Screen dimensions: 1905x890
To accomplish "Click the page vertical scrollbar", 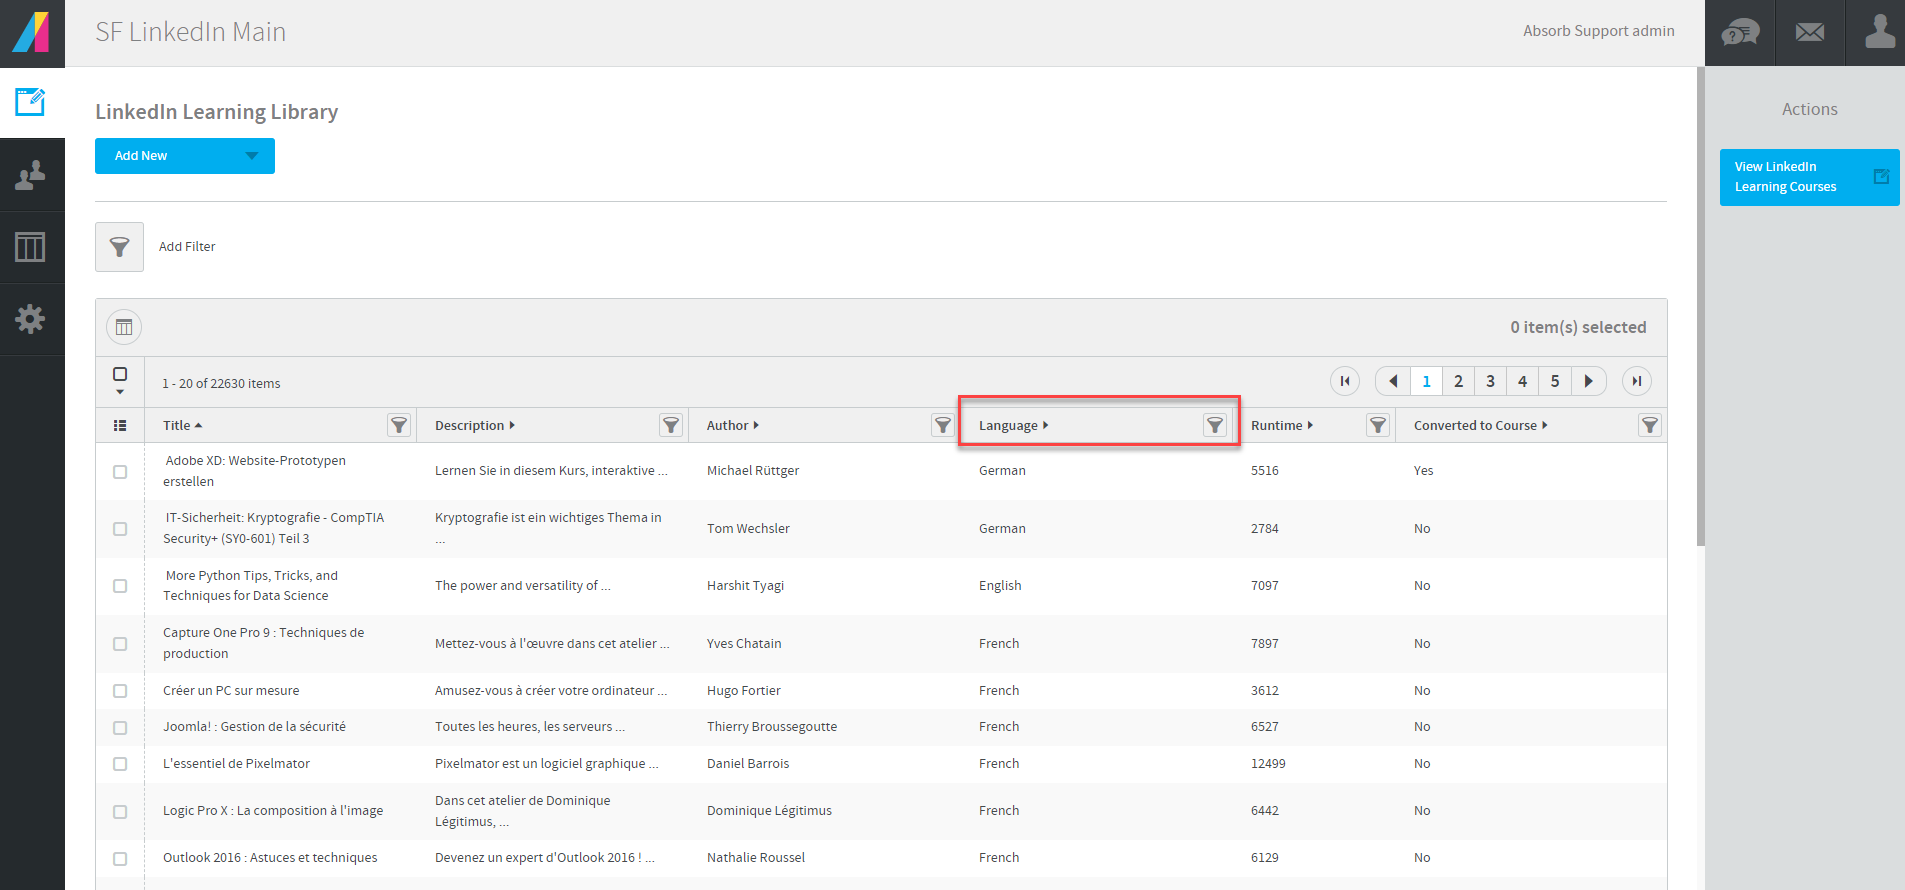I will click(1700, 306).
